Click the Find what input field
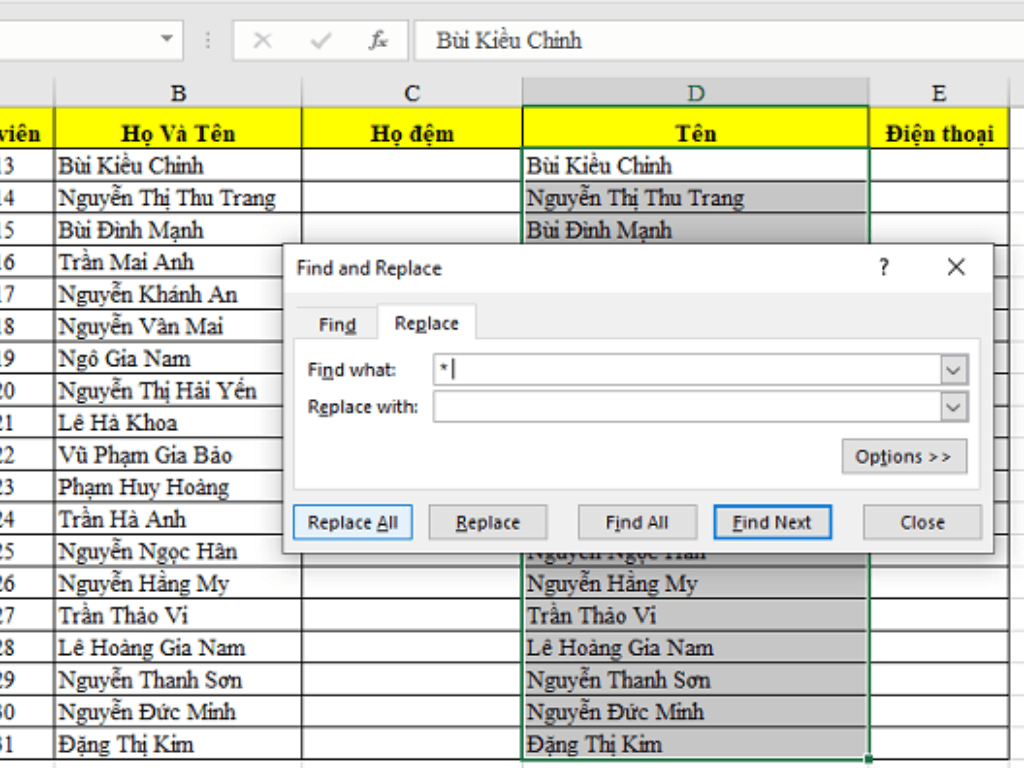The image size is (1024, 768). (x=686, y=370)
